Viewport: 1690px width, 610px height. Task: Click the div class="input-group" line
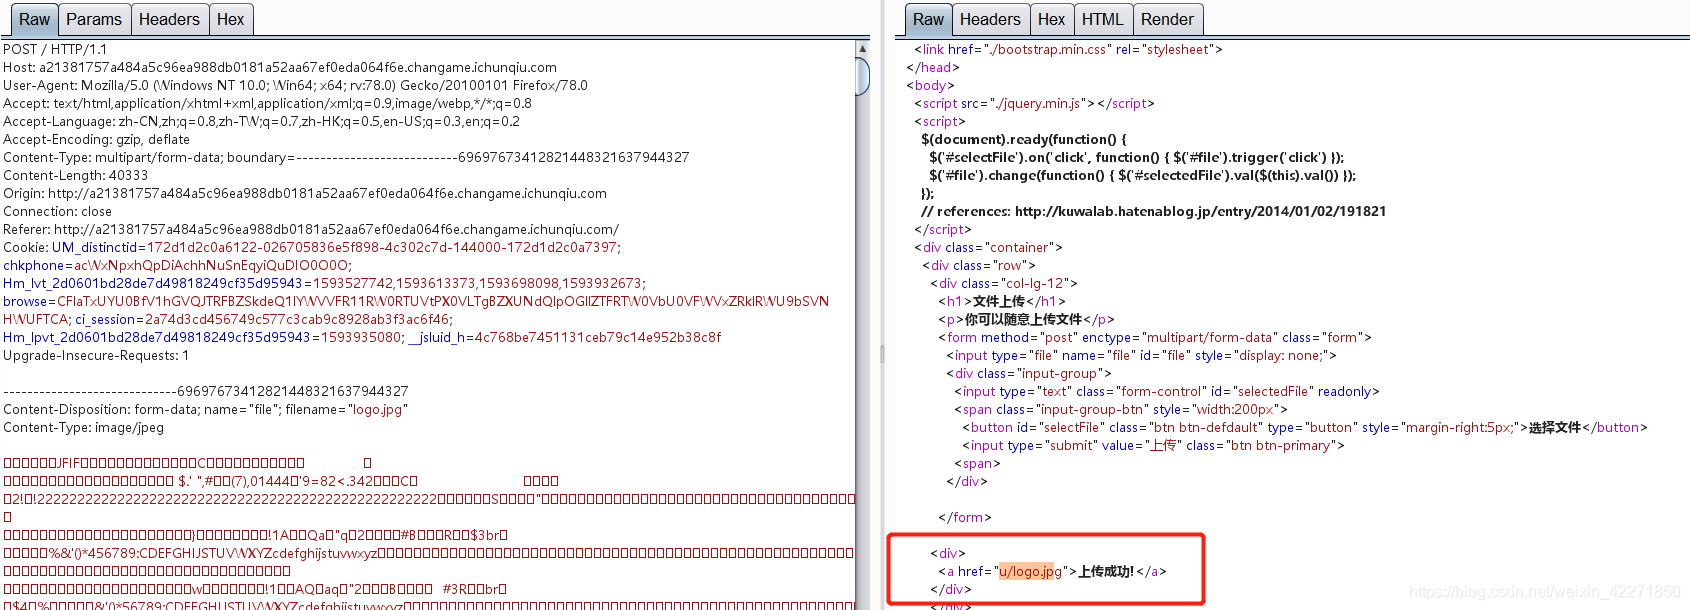(1029, 373)
